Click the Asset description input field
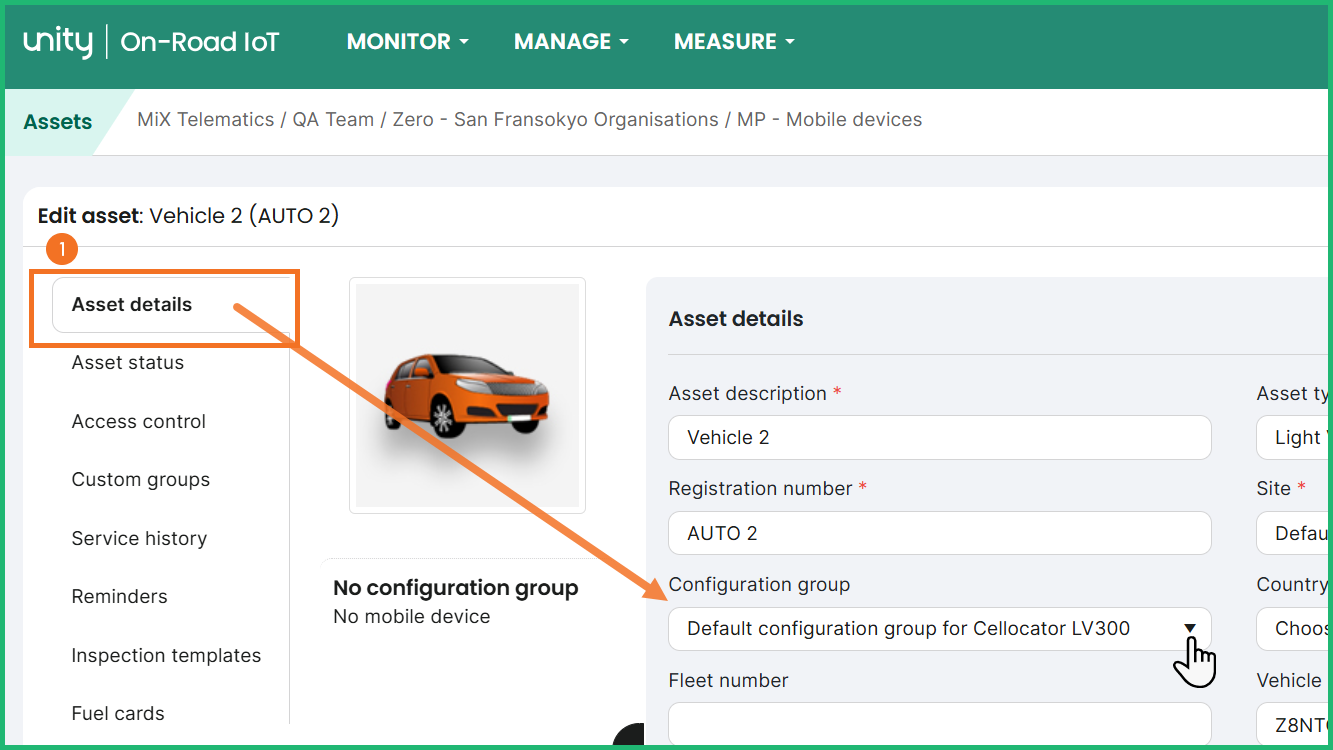The height and width of the screenshot is (750, 1333). point(939,438)
